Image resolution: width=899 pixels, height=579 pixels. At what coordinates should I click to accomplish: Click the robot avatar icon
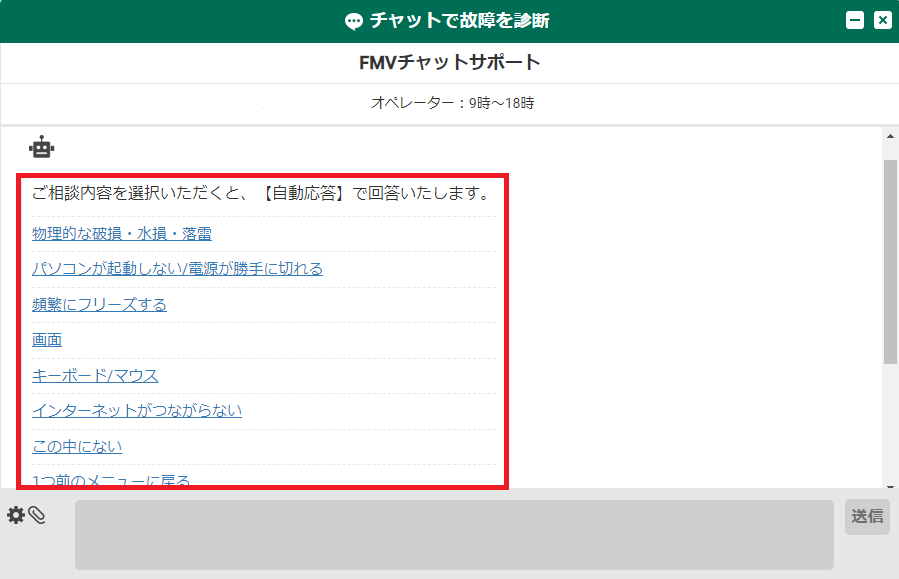coord(41,148)
